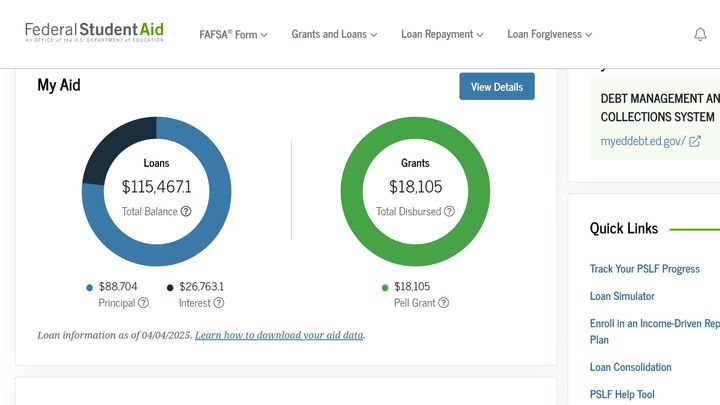
Task: Click the $115,467.1 loan total balance
Action: (157, 187)
